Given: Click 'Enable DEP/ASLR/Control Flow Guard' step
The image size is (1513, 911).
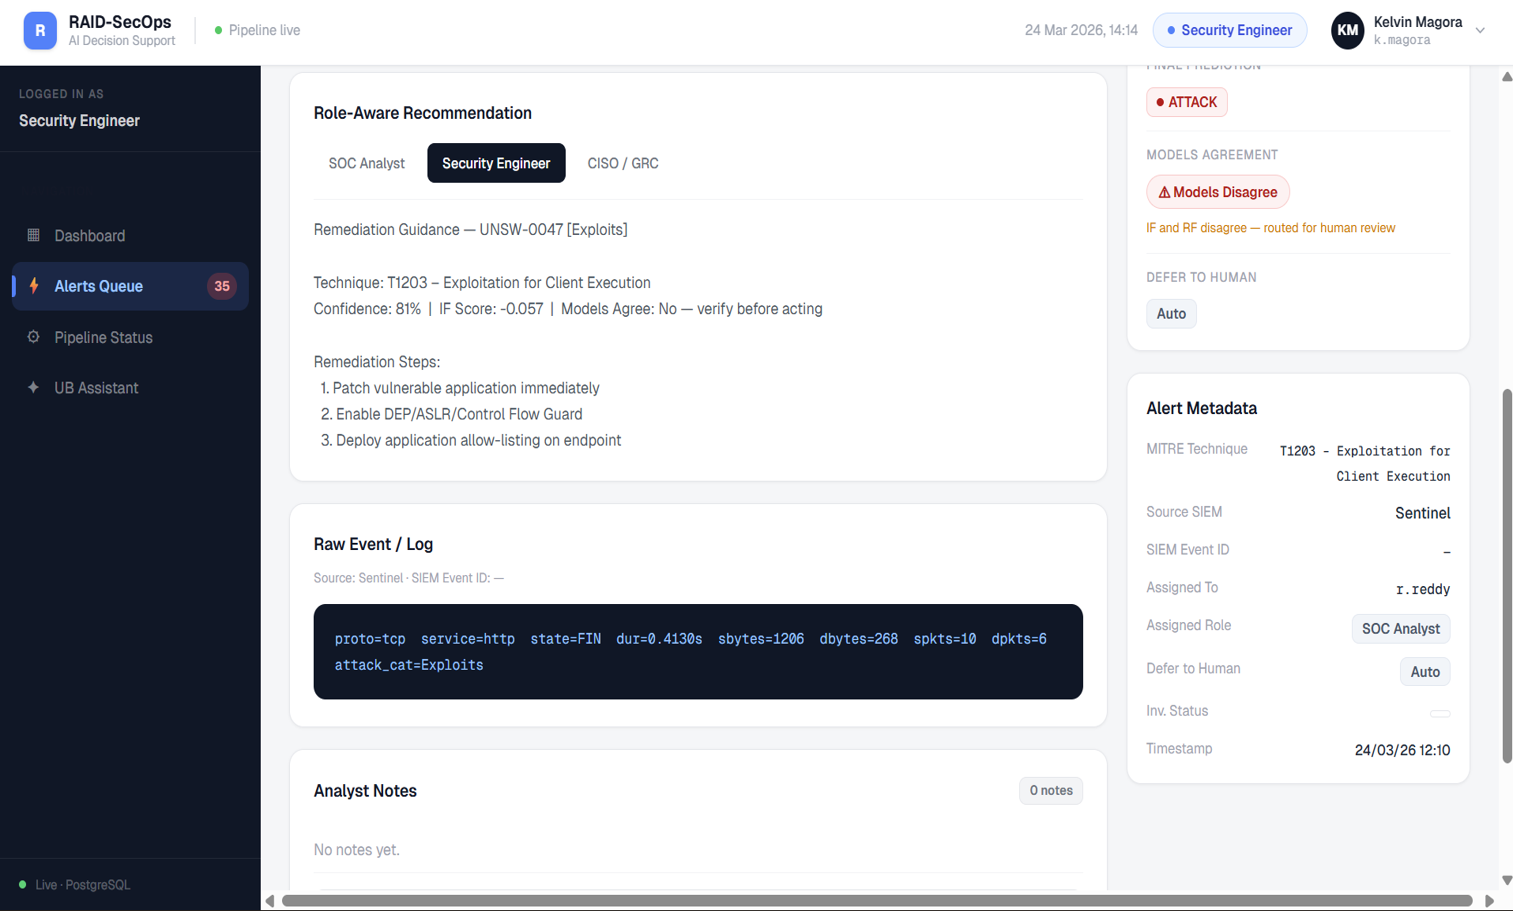Looking at the screenshot, I should [x=452, y=414].
